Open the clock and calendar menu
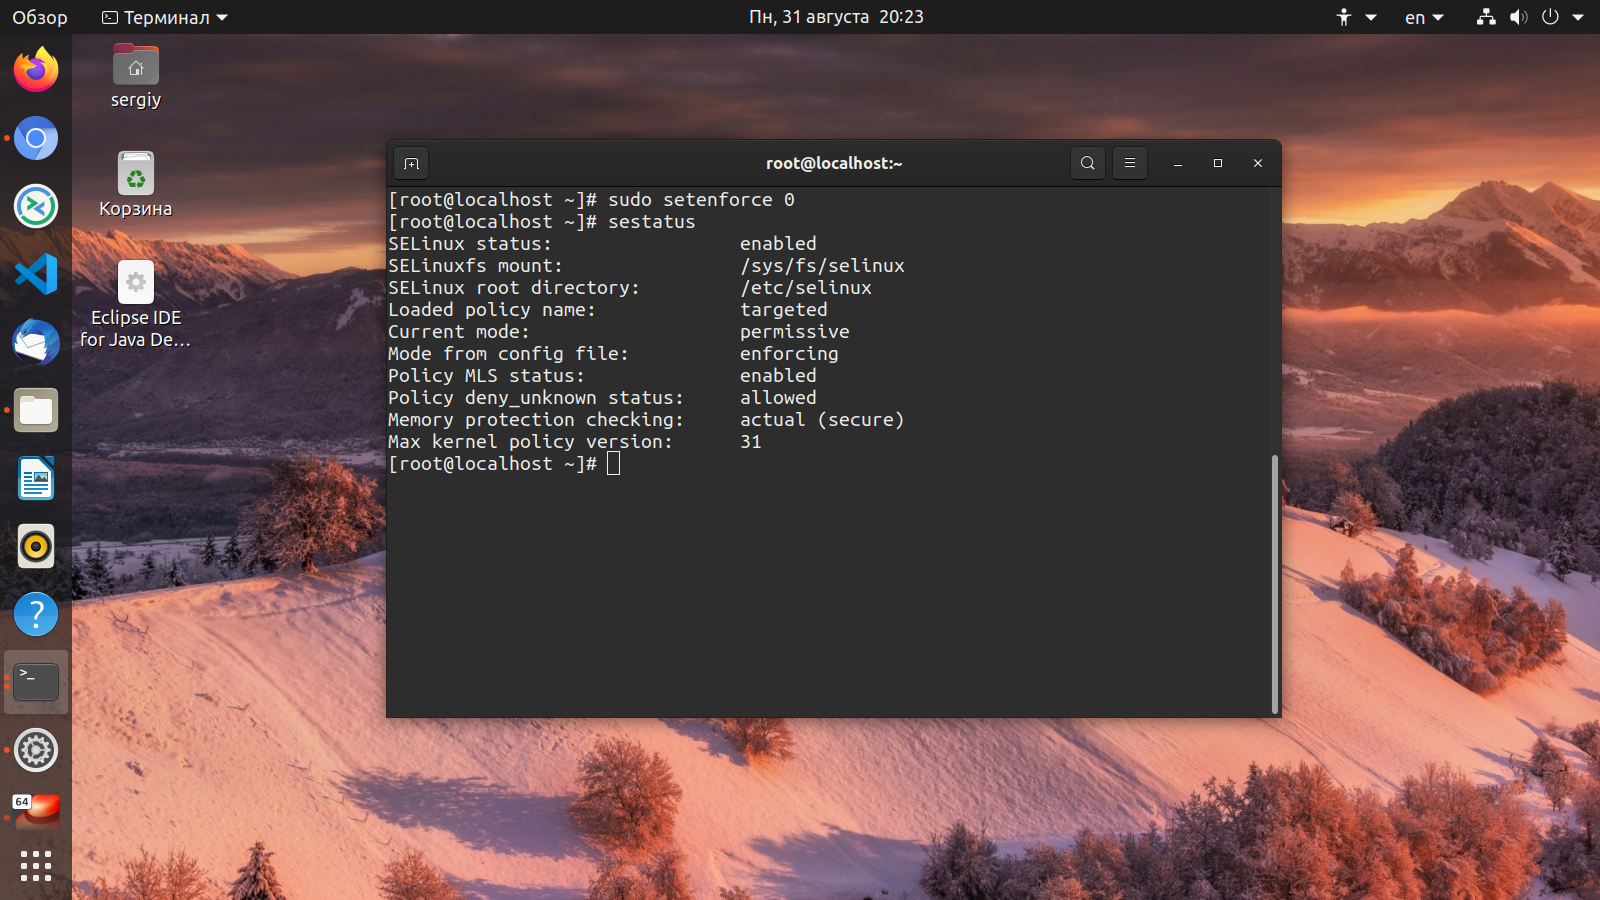This screenshot has width=1600, height=900. [836, 17]
